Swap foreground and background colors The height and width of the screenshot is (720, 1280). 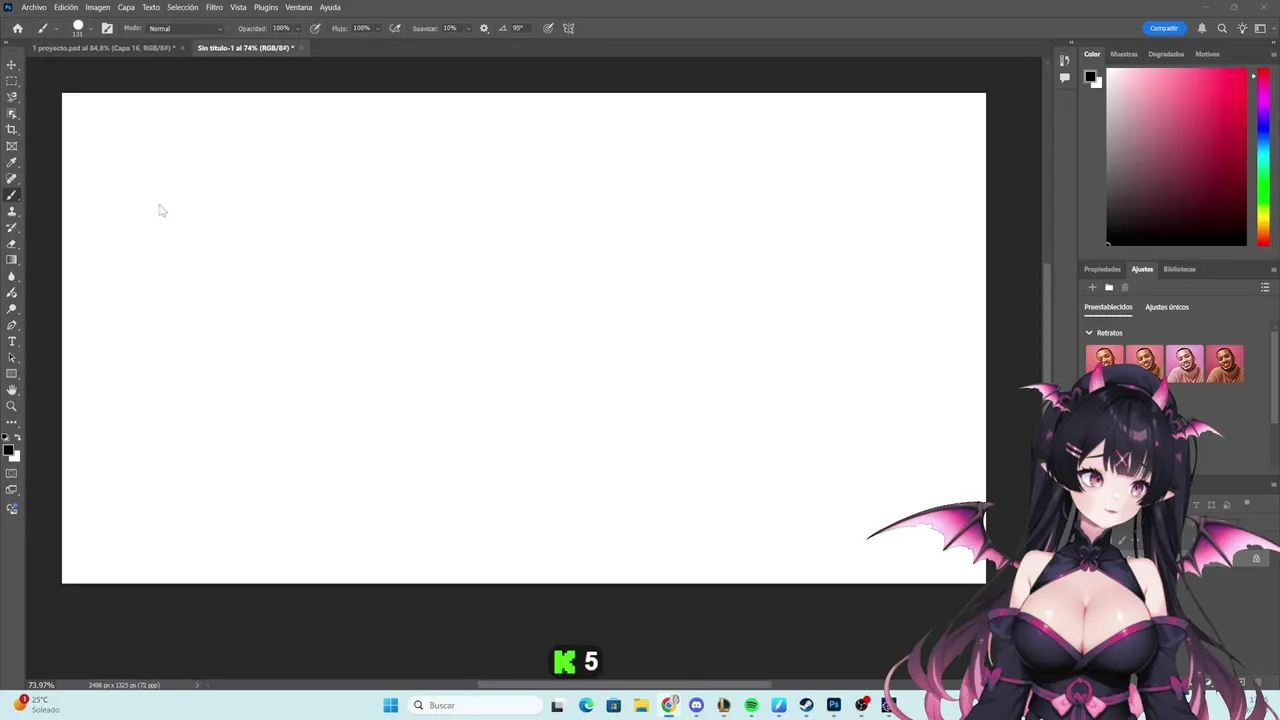(17, 438)
